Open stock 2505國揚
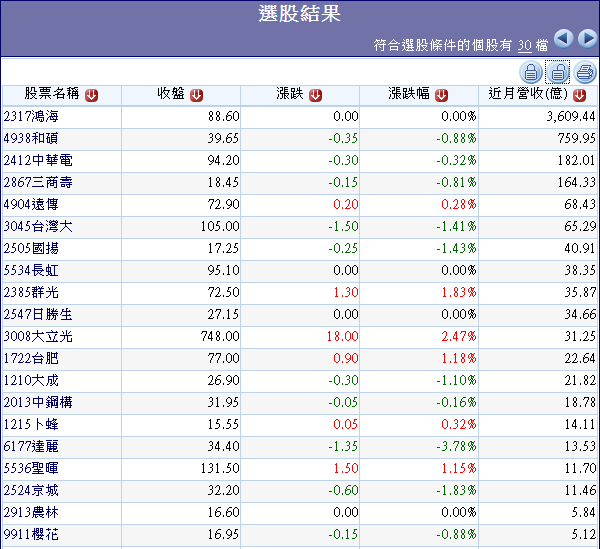The height and width of the screenshot is (549, 600). [x=31, y=248]
